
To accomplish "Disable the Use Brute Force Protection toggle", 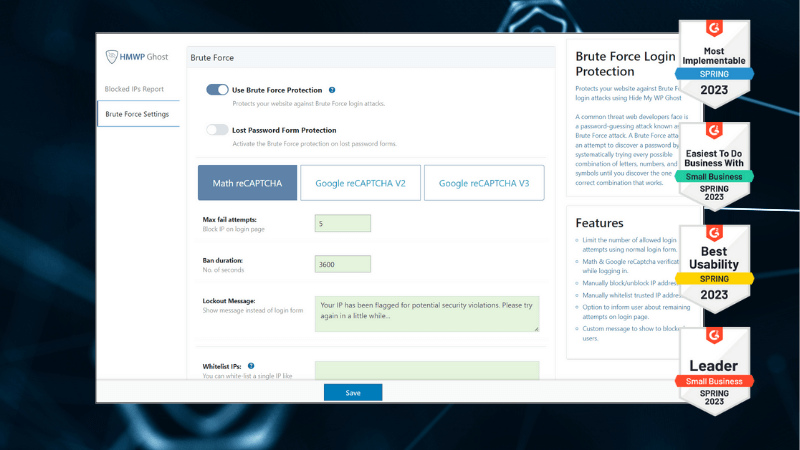I will 217,90.
